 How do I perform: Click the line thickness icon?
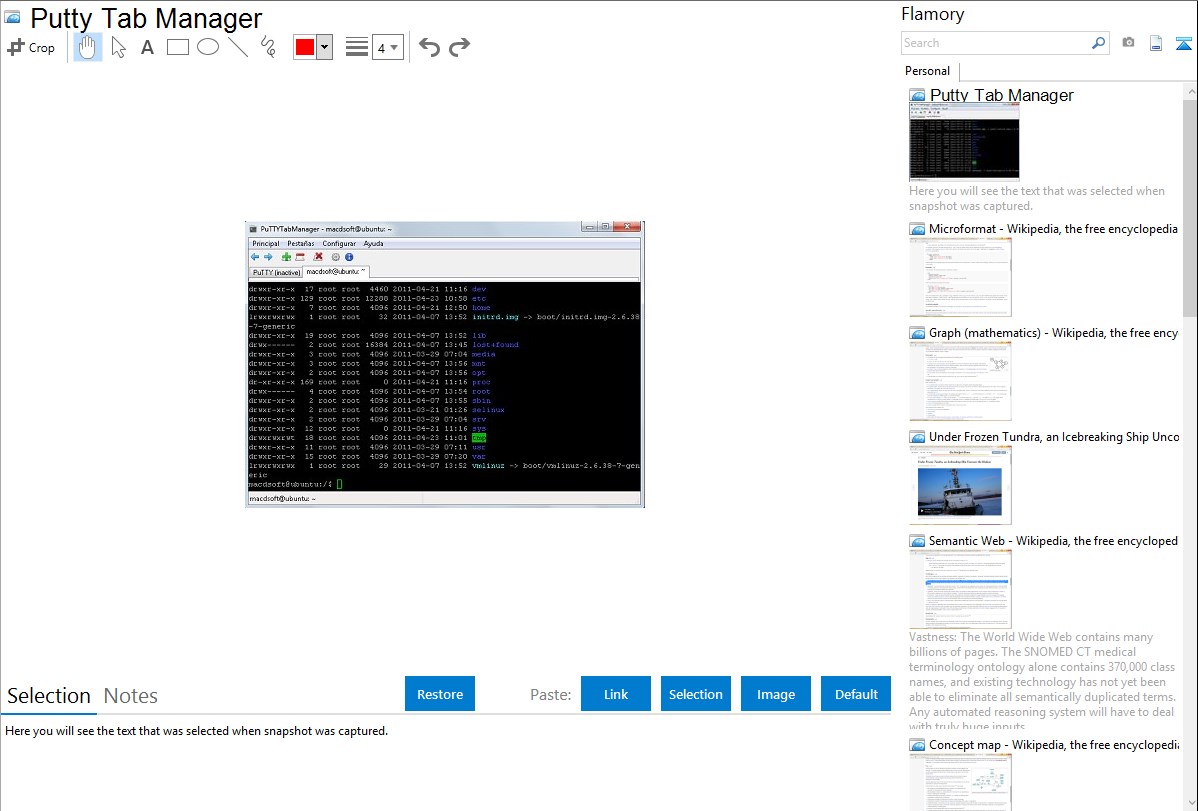point(356,47)
